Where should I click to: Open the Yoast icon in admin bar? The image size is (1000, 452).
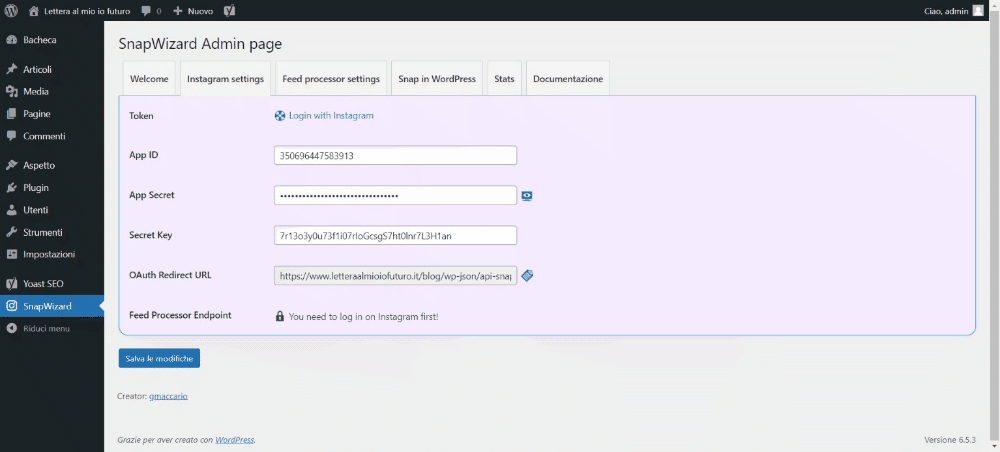tap(230, 11)
